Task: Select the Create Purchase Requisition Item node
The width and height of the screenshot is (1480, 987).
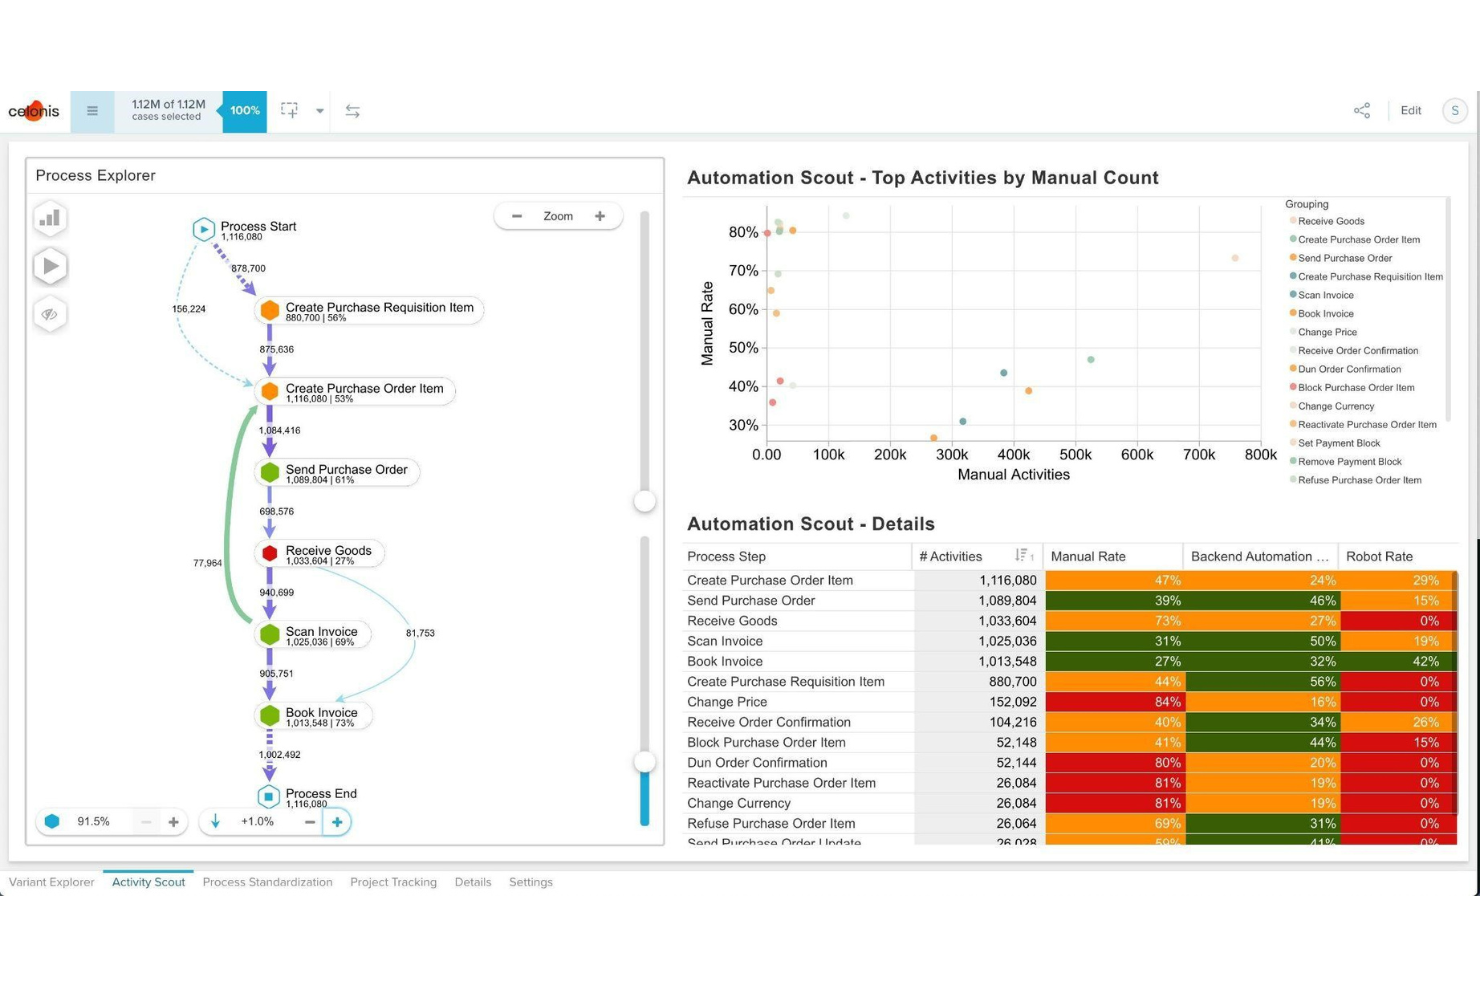Action: (369, 310)
